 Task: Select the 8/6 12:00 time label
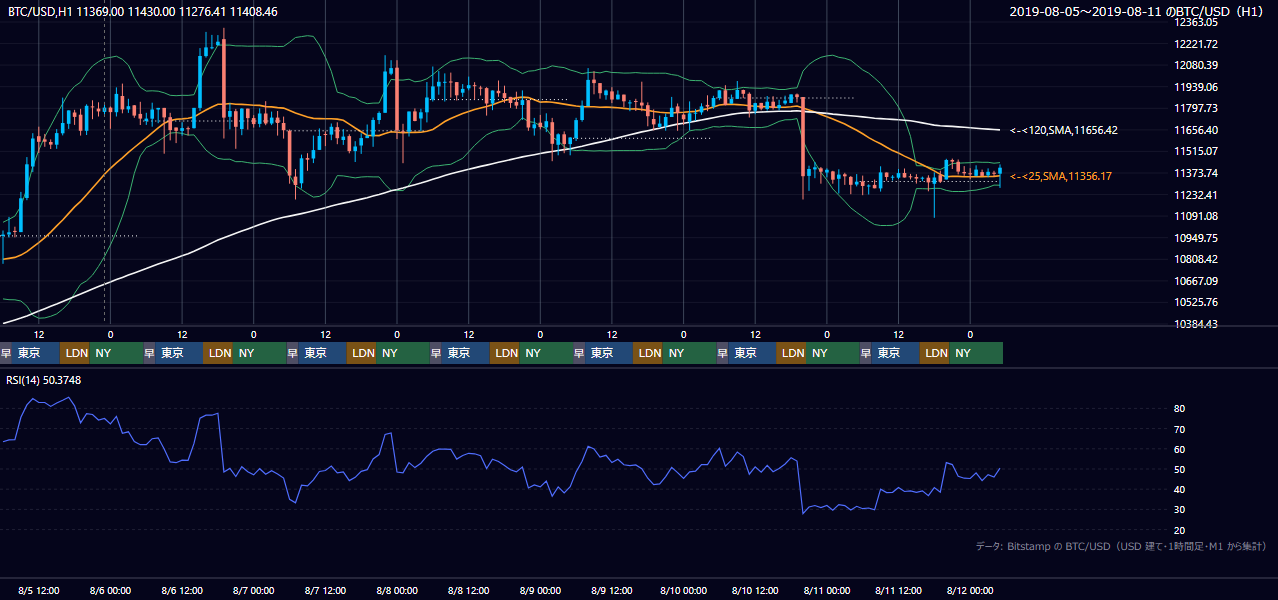tap(182, 591)
